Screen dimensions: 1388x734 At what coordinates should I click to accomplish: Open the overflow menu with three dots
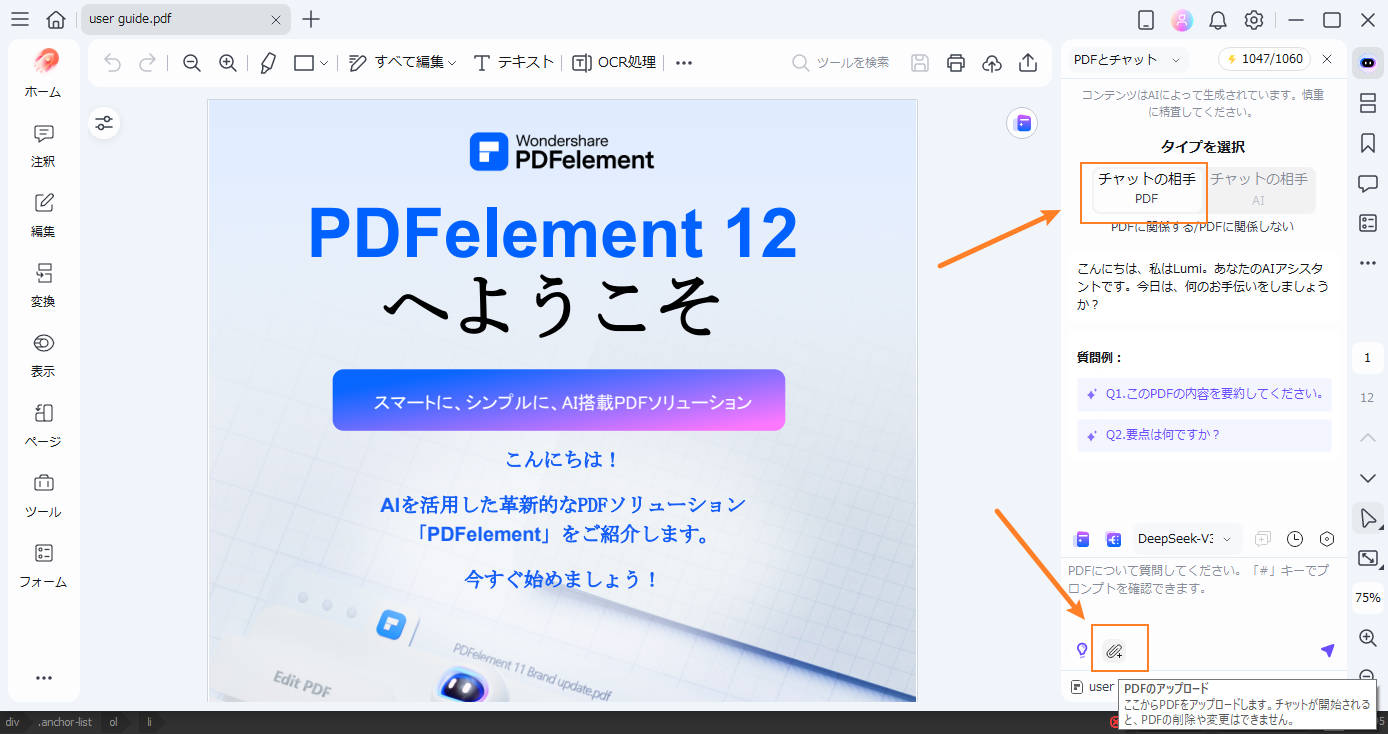(x=683, y=62)
